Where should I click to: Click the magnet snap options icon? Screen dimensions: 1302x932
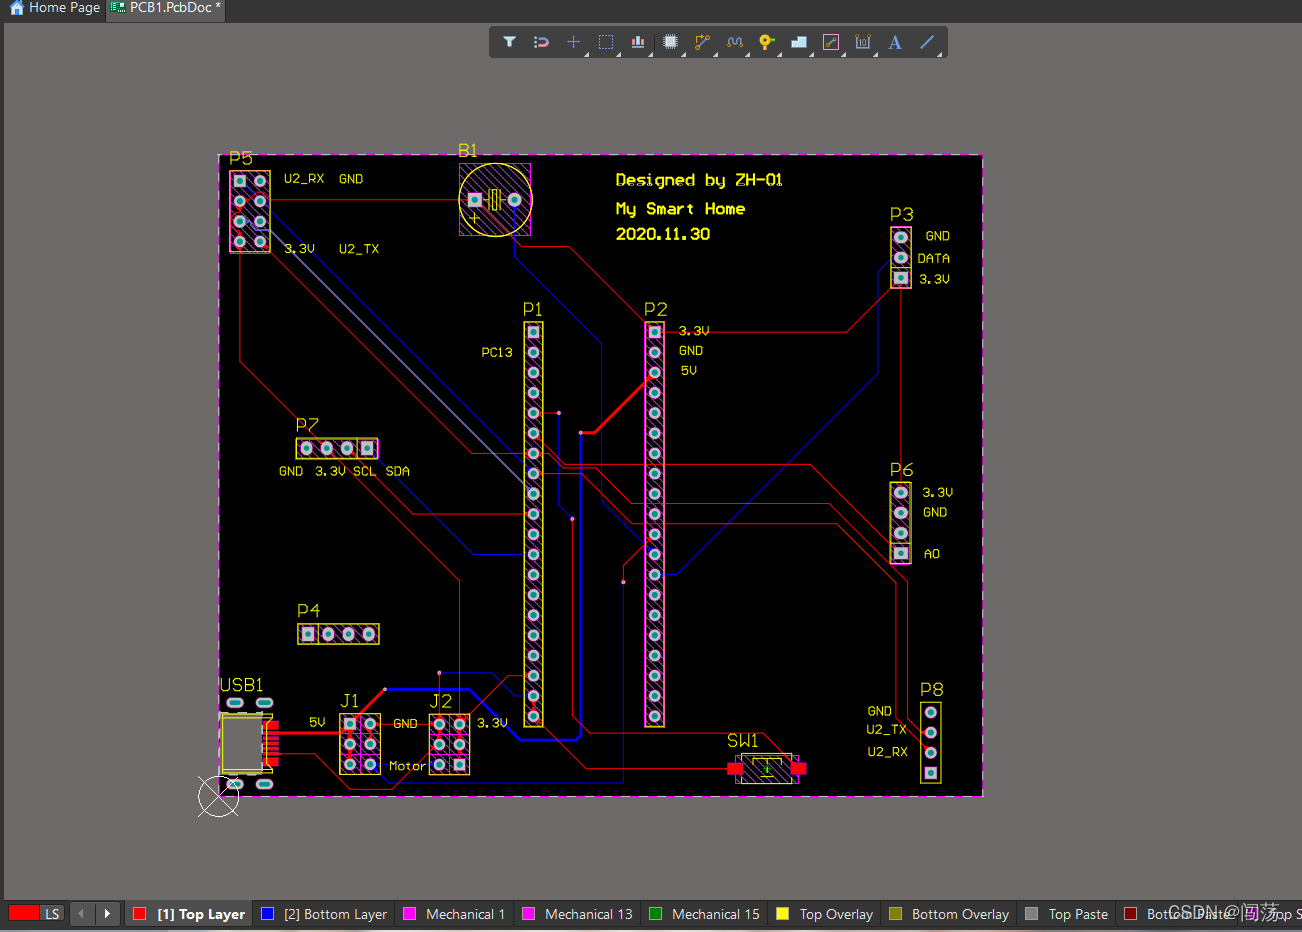click(541, 42)
